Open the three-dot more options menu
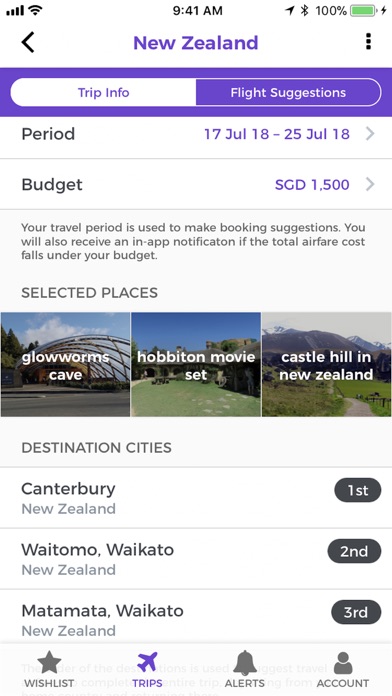The height and width of the screenshot is (696, 392). point(368,42)
